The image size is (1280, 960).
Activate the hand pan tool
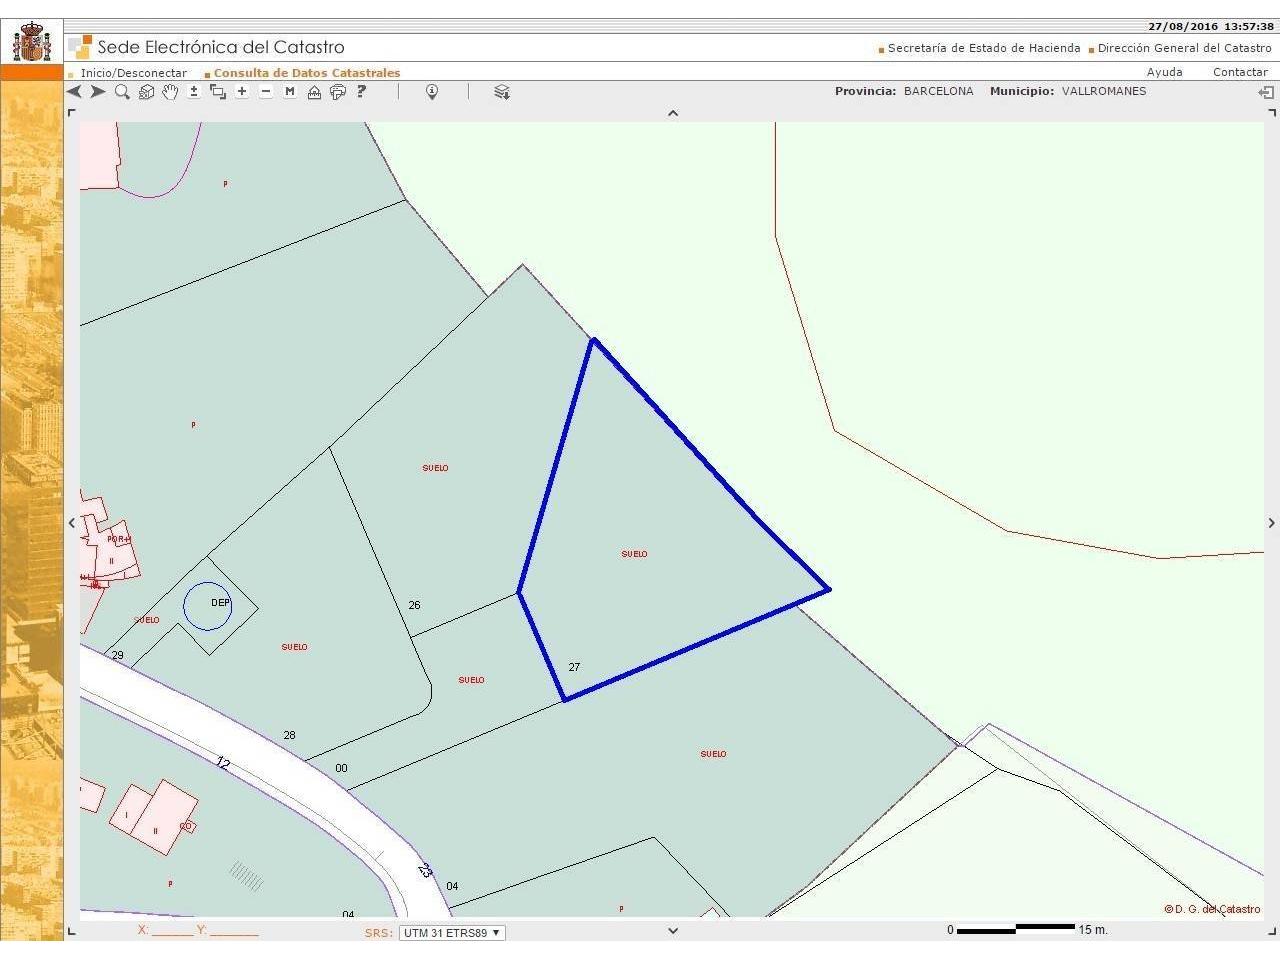click(x=170, y=92)
